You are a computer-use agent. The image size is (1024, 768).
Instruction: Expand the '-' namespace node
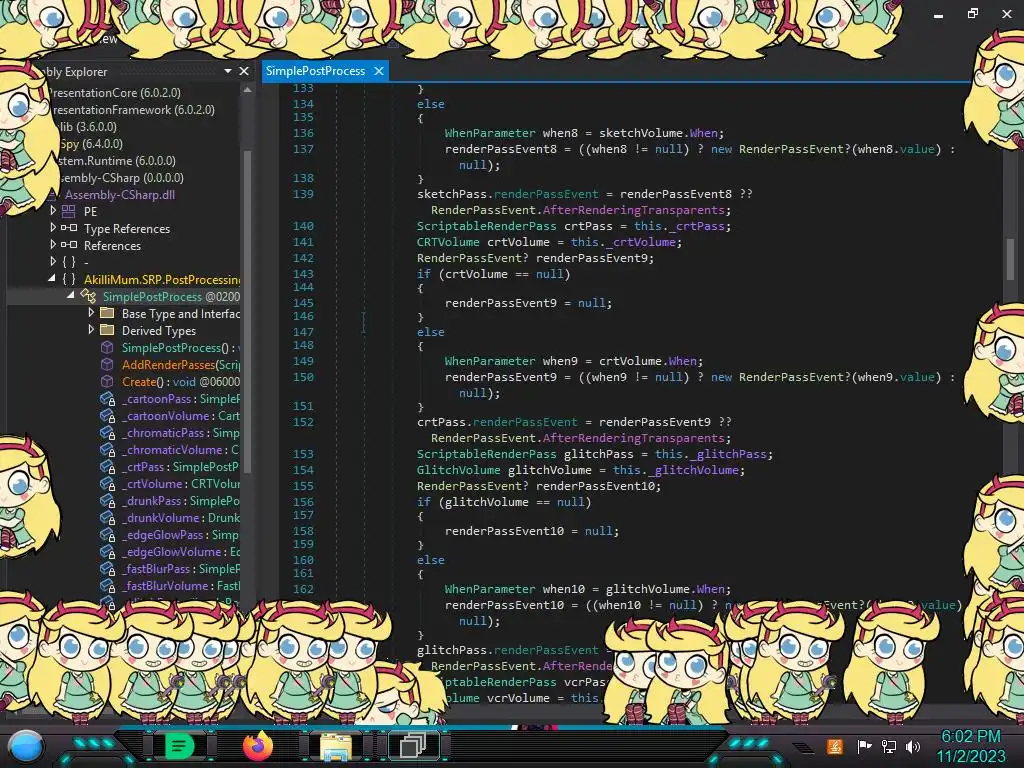53,261
